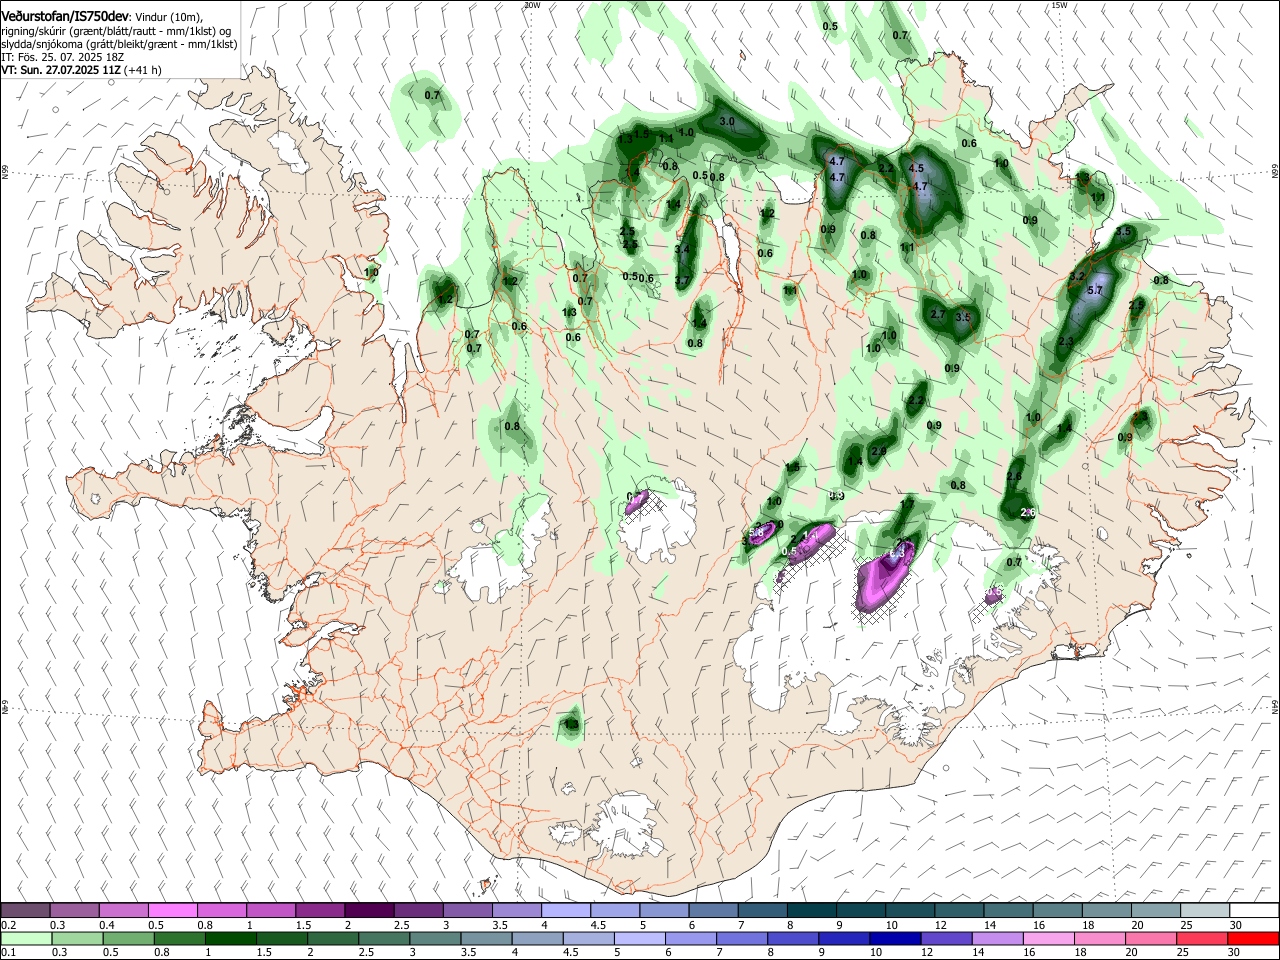Pick the pure red above-30 lower legend swatch
Viewport: 1280px width, 960px height.
pos(1253,939)
